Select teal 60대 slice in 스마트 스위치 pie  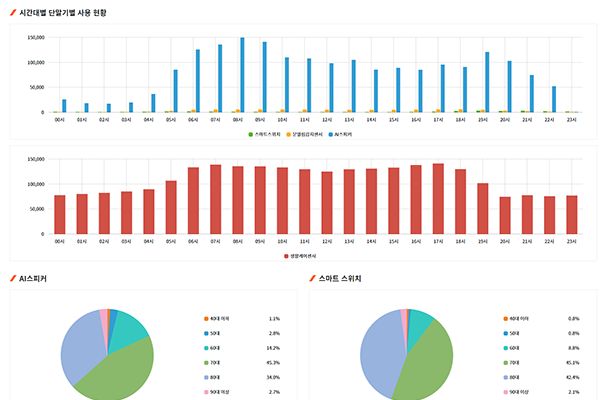tap(418, 325)
